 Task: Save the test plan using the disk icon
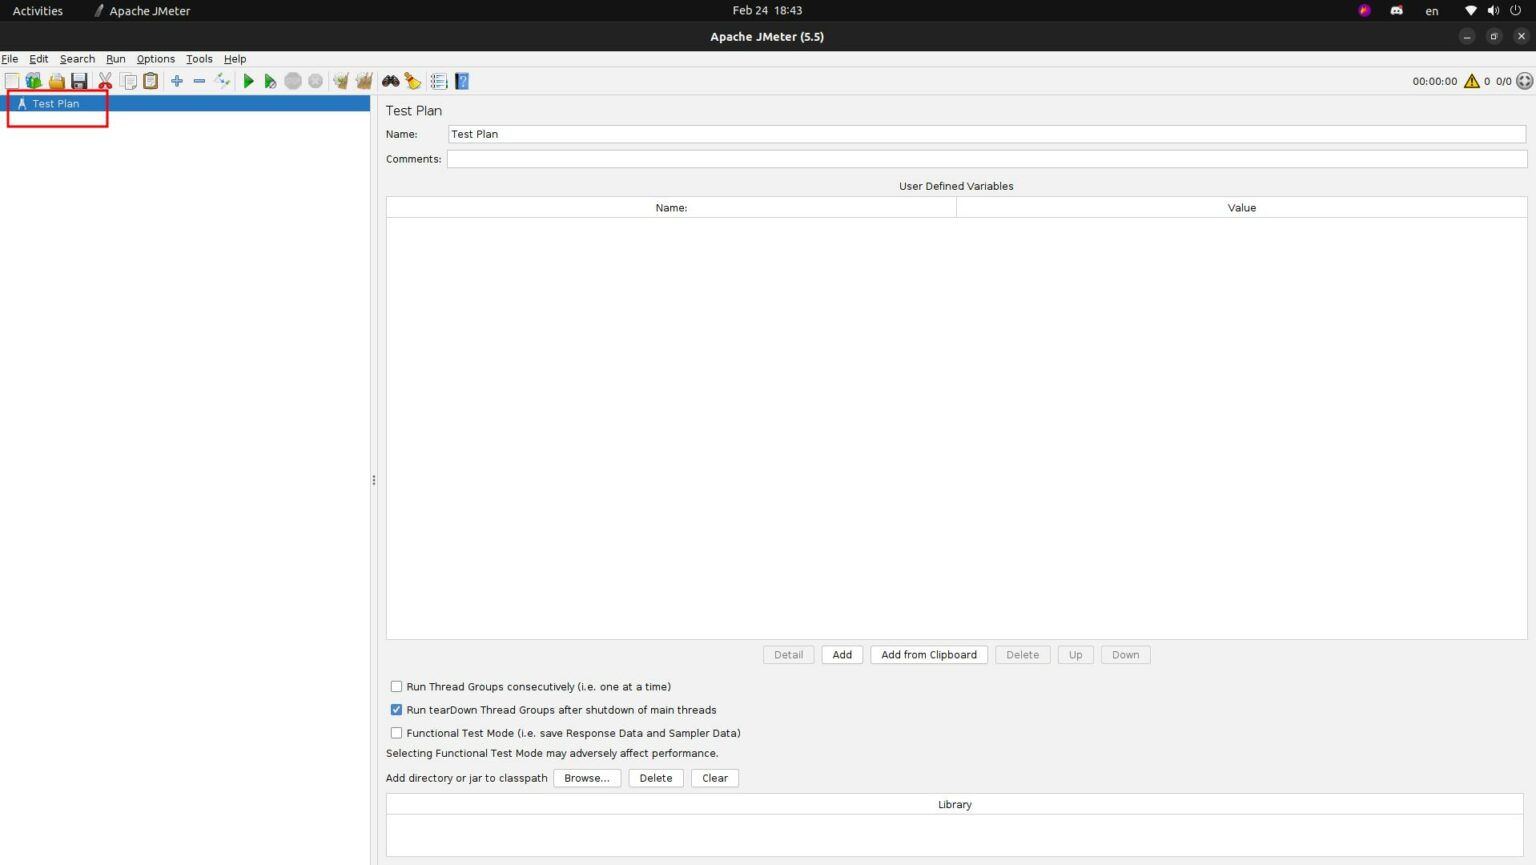78,81
